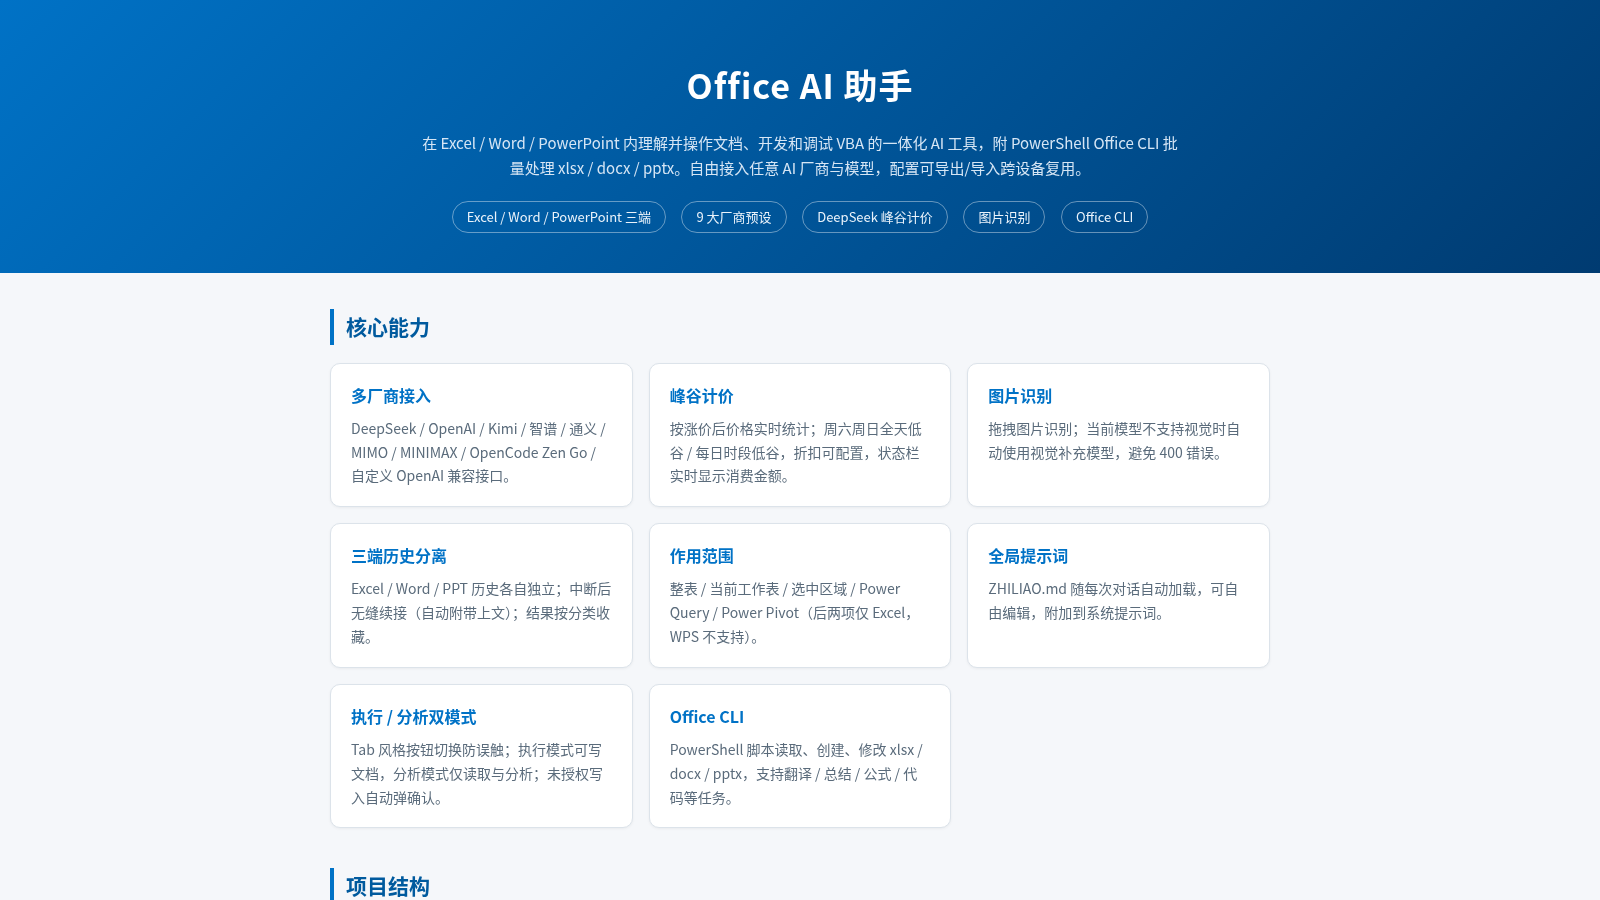Click description text starting "Excel / Word / PPT 历史"
Screen dimensions: 1600x900
click(x=481, y=613)
